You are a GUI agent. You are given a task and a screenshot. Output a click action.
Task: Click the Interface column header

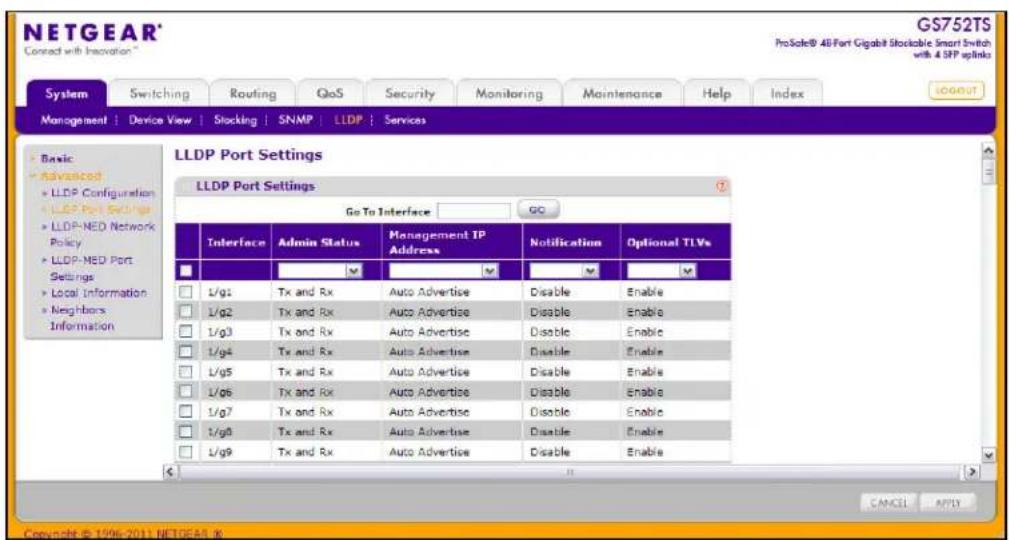[x=236, y=242]
